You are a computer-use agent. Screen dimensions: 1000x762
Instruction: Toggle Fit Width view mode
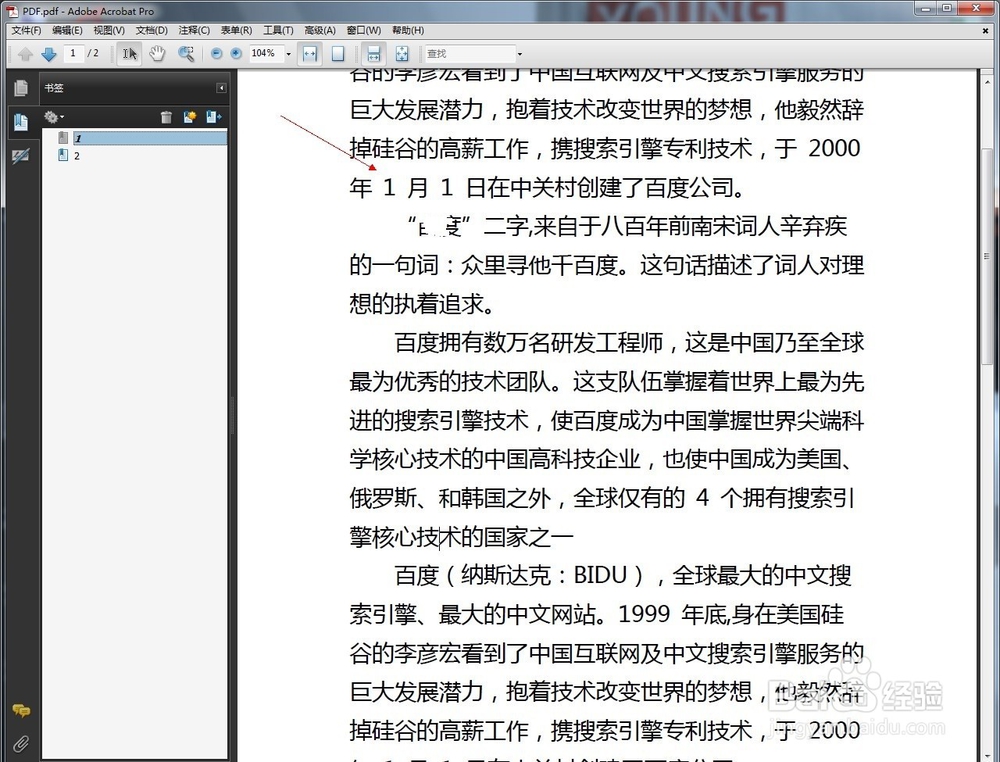point(310,54)
